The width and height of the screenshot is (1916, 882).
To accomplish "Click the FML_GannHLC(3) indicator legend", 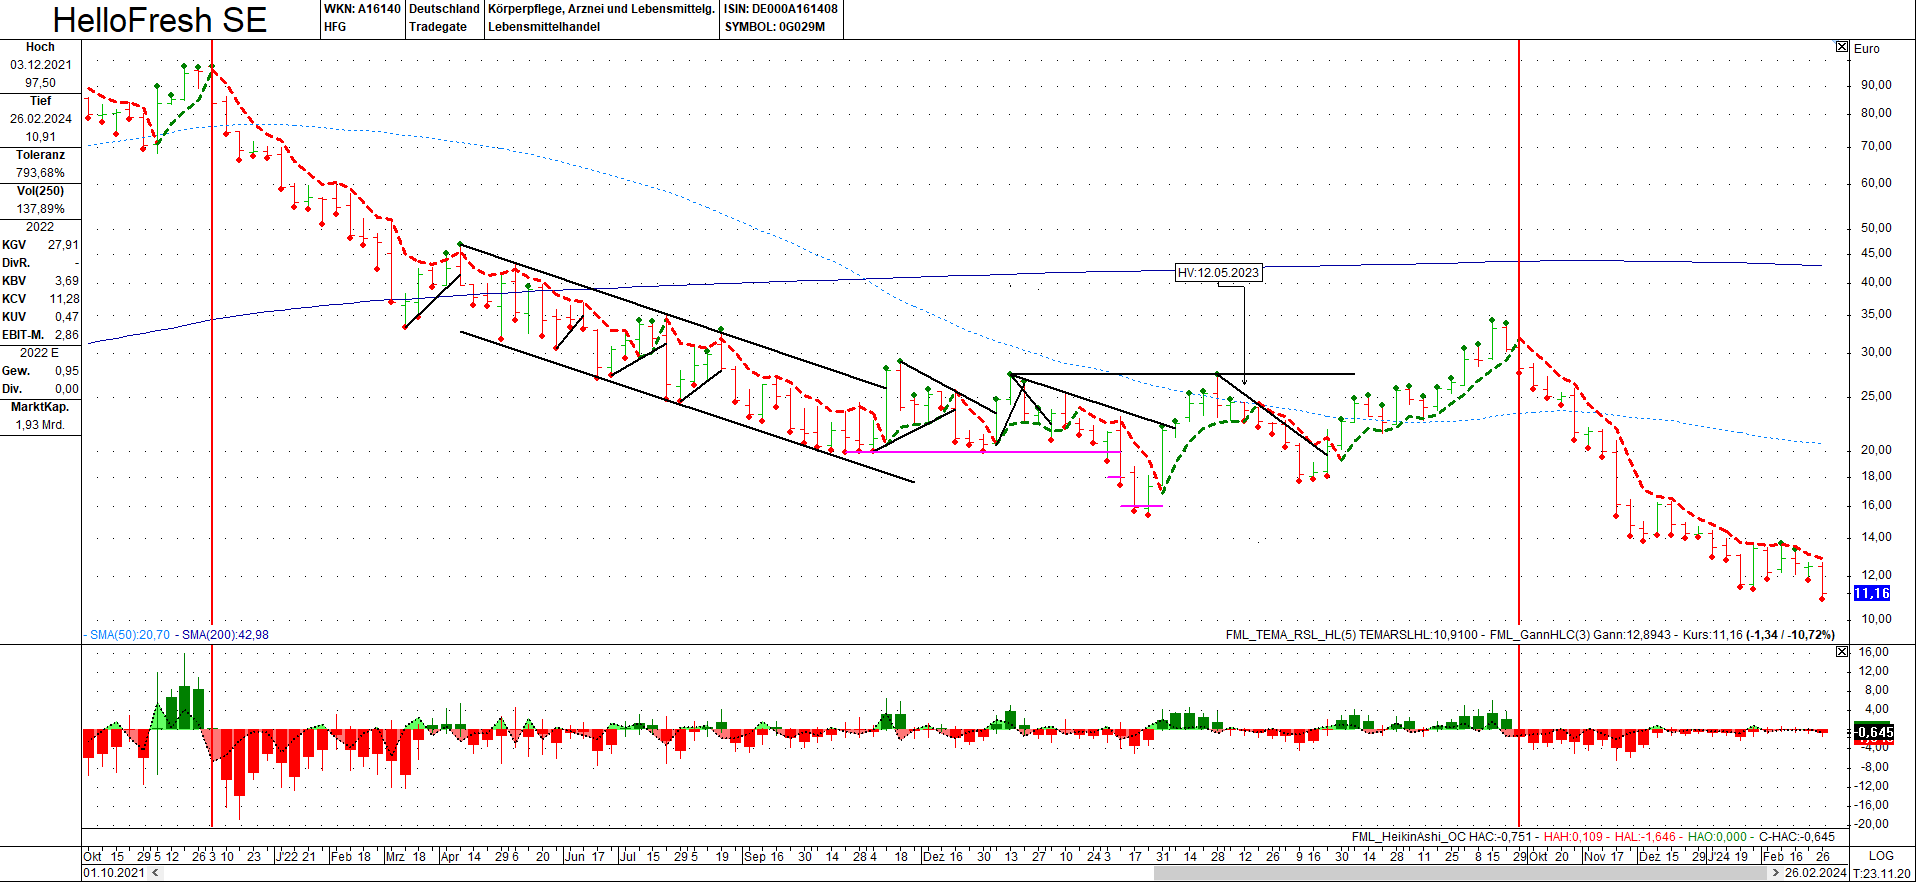I will click(1580, 635).
